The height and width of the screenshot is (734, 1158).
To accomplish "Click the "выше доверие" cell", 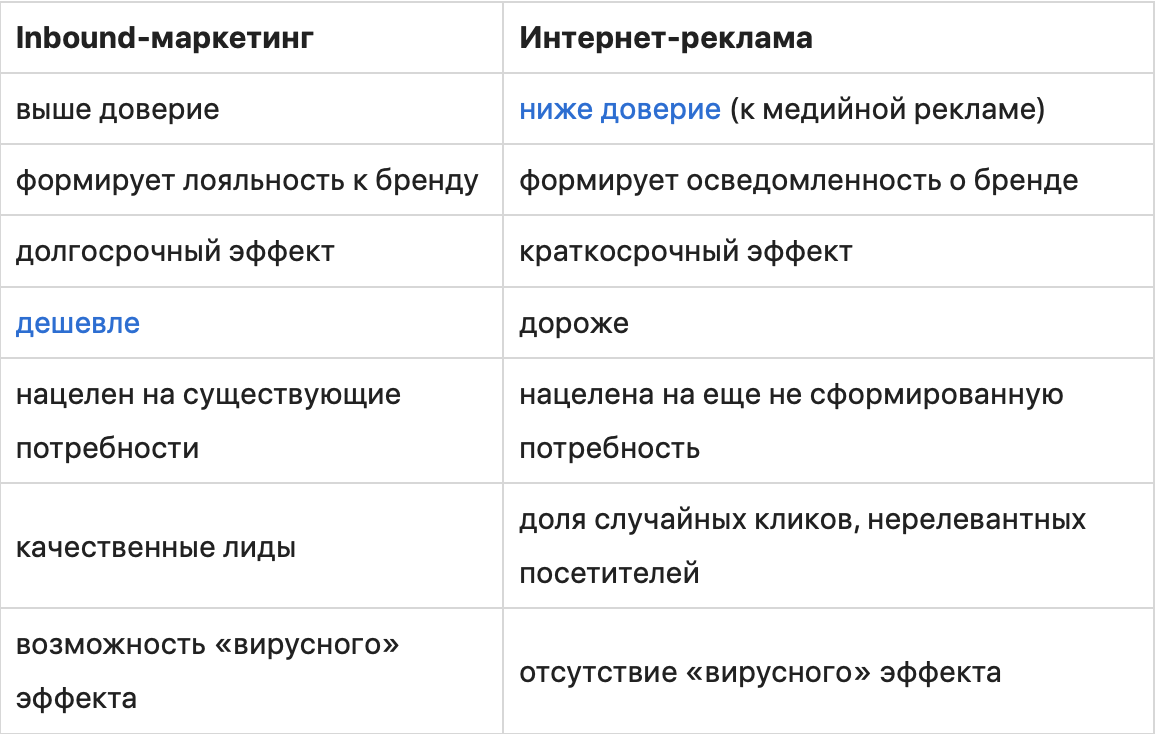I will click(x=117, y=109).
